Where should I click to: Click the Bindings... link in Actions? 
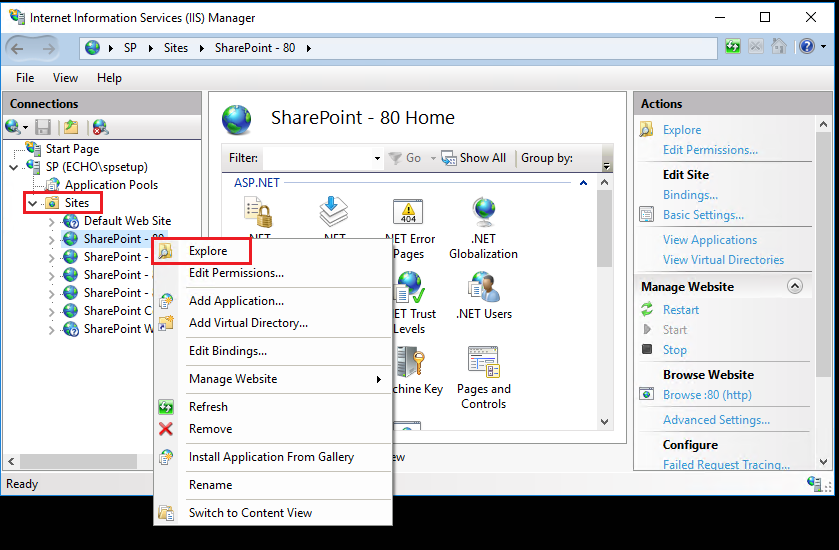coord(690,195)
